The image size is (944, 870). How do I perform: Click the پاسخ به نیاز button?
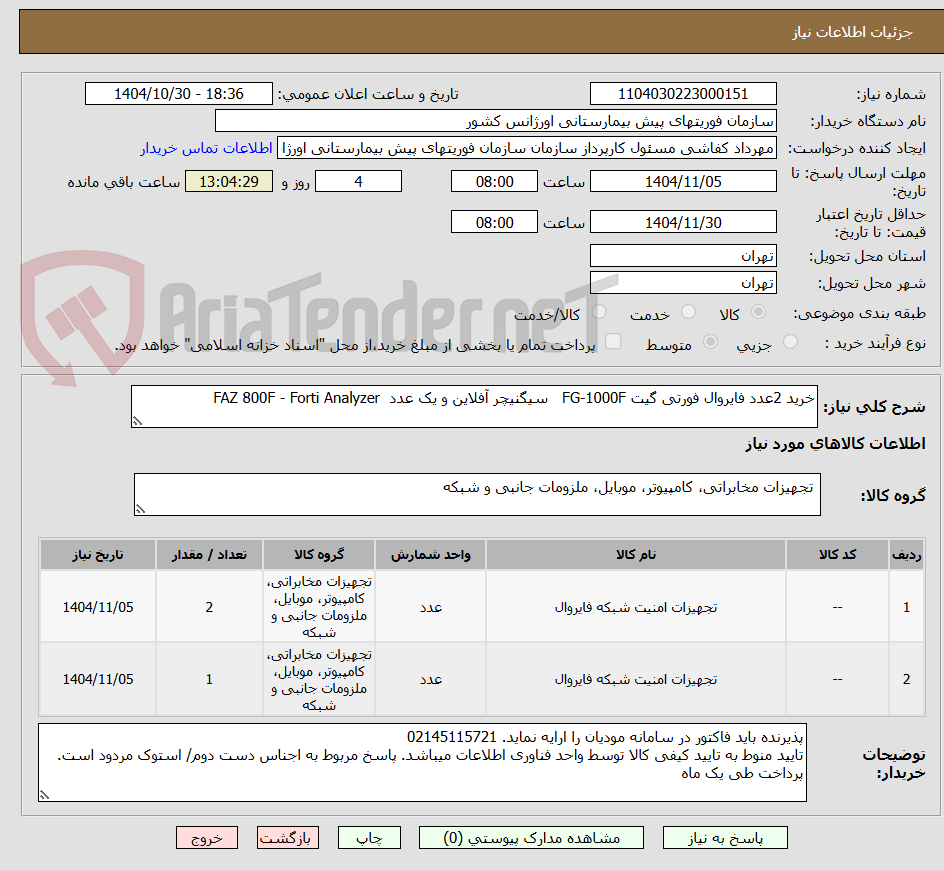pos(725,838)
